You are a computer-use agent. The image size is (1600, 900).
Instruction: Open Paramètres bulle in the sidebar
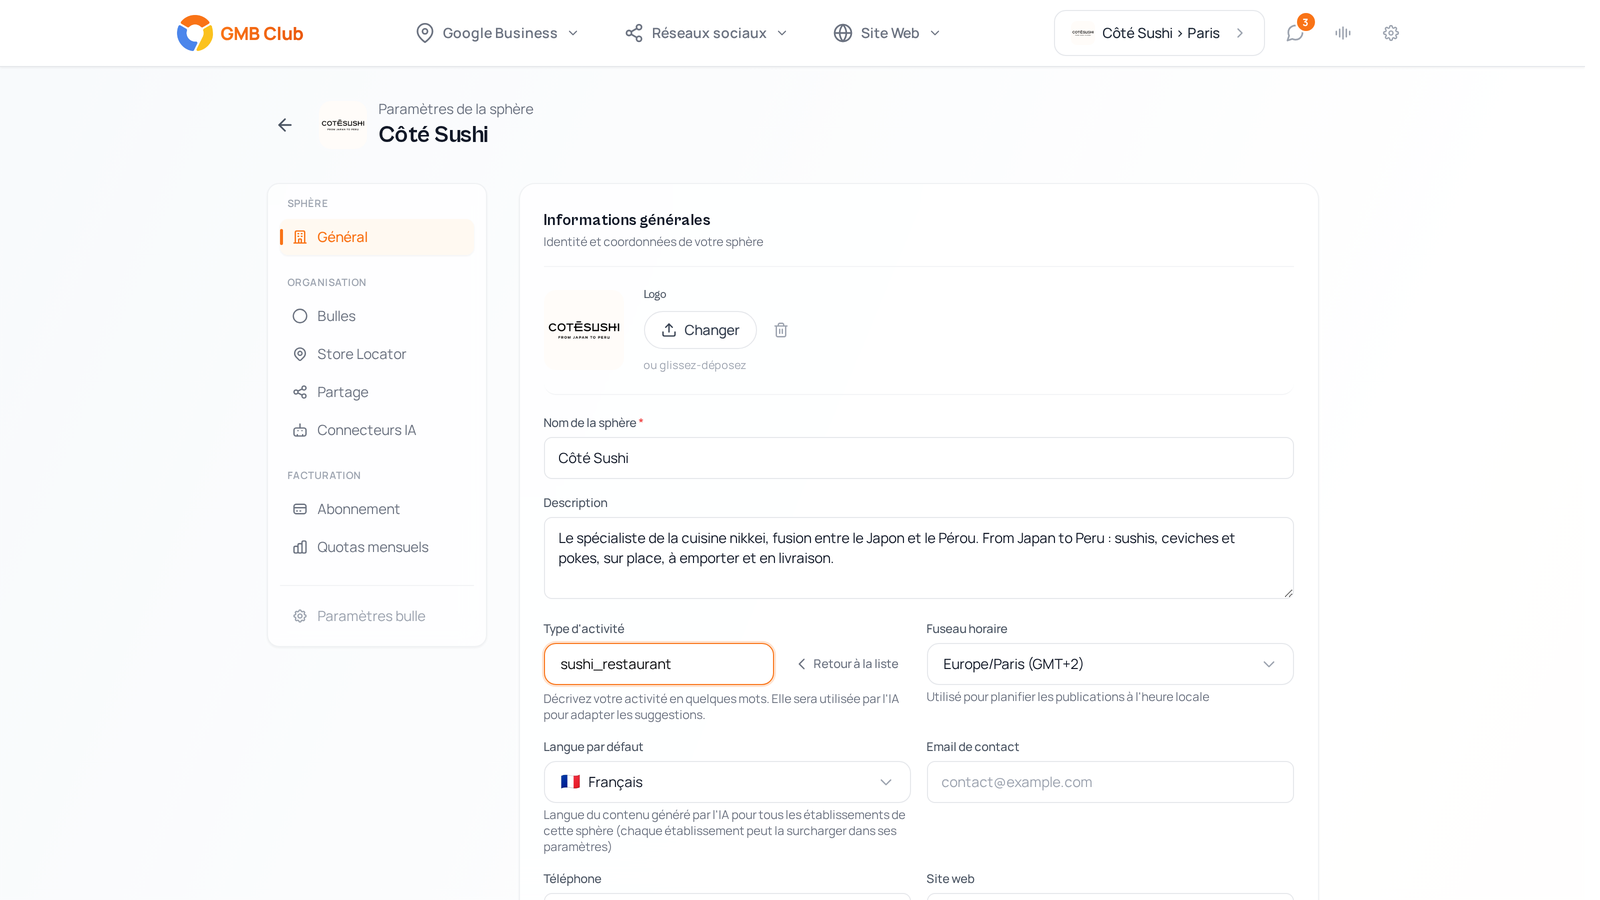(377, 616)
